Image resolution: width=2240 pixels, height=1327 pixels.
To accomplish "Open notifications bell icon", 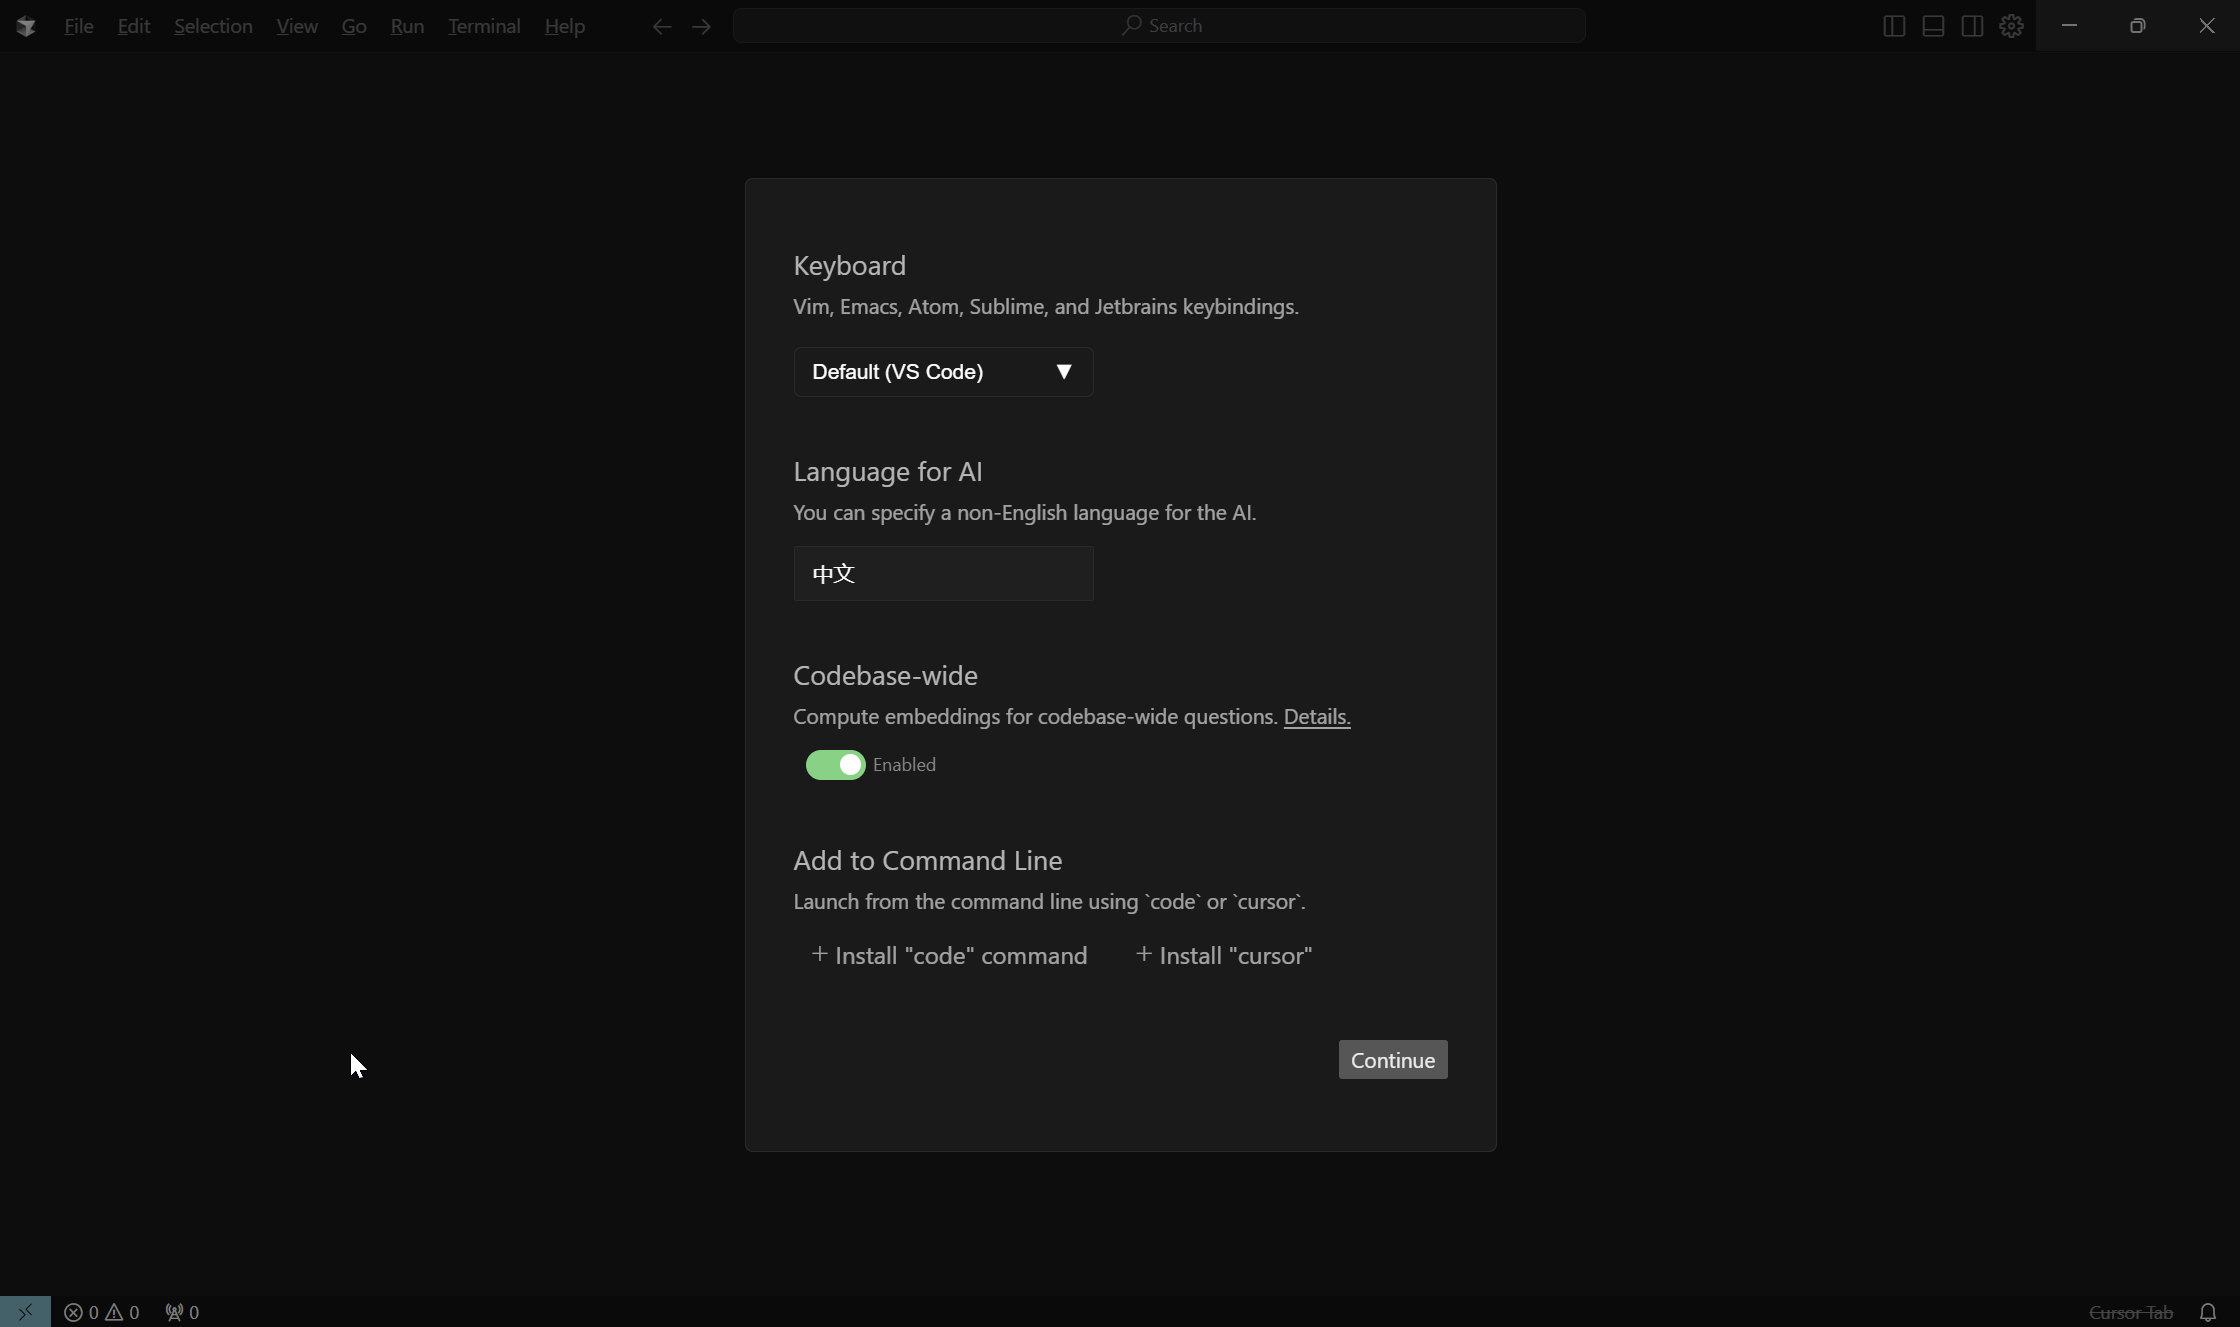I will coord(2208,1312).
